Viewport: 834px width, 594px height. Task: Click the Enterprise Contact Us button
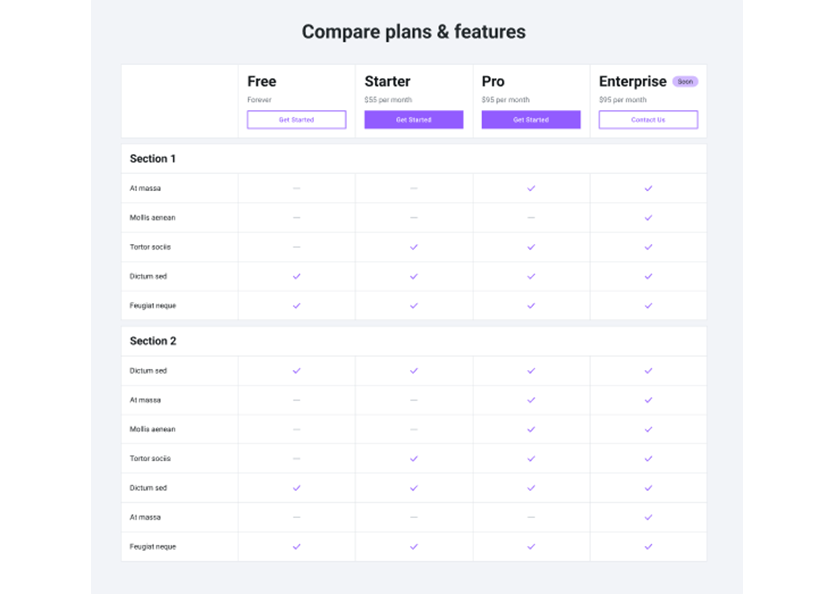[648, 120]
